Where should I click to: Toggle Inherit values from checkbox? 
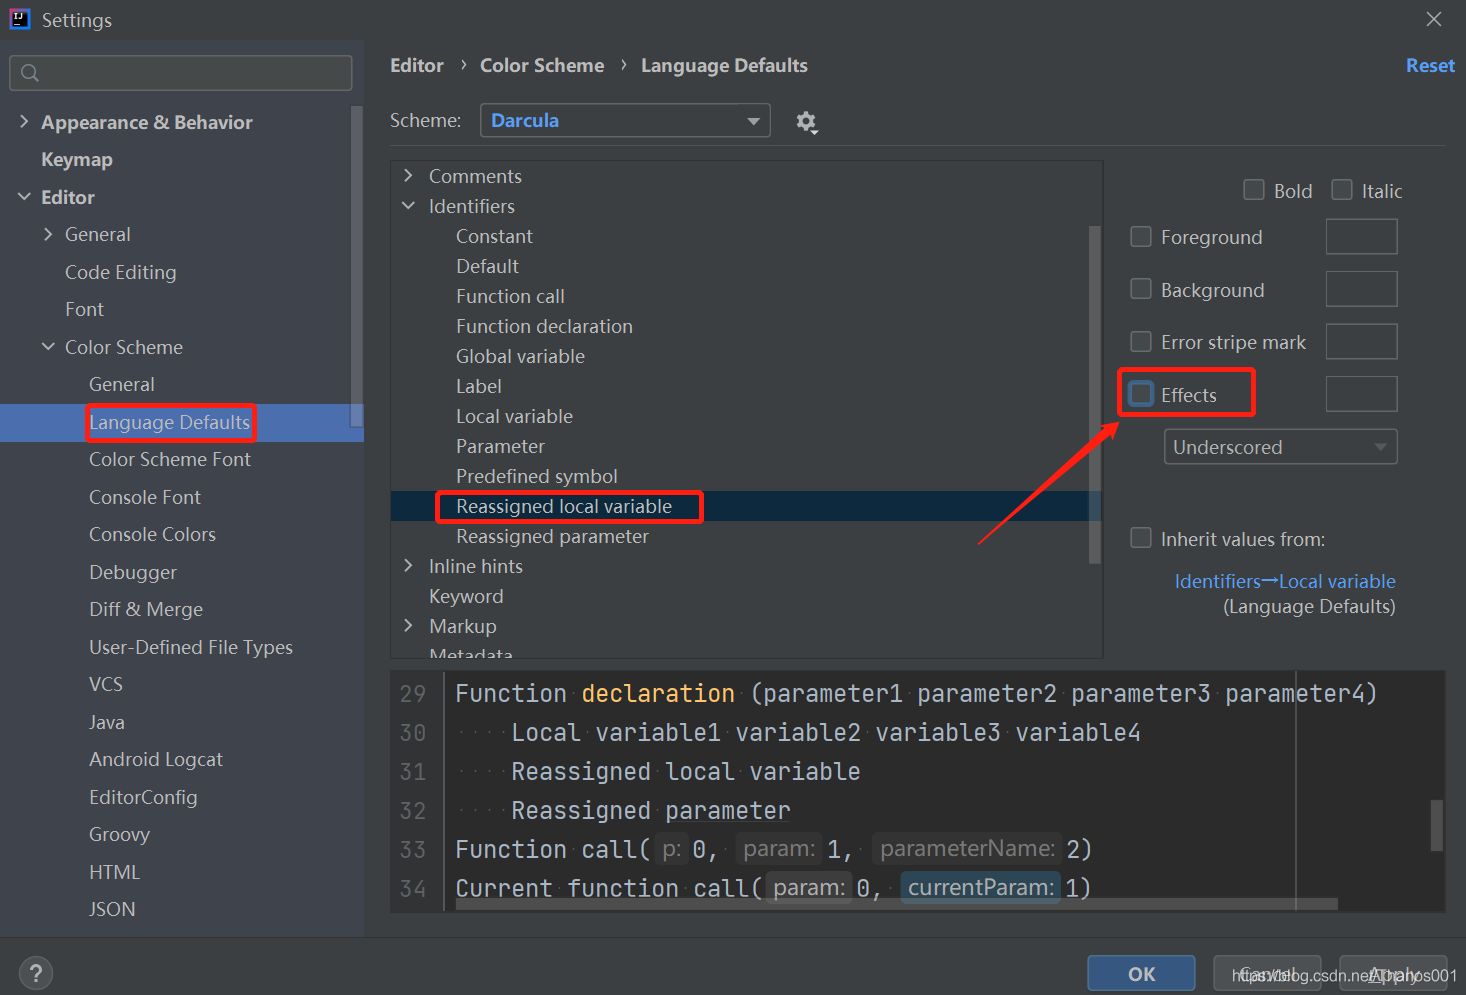pyautogui.click(x=1141, y=538)
